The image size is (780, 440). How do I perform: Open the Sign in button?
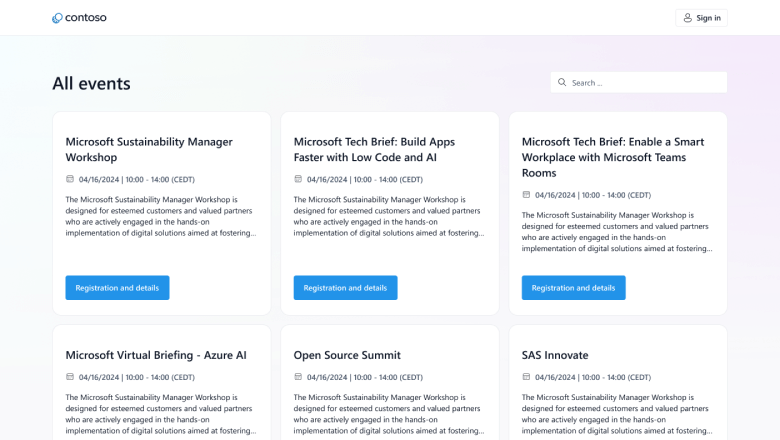click(x=701, y=18)
